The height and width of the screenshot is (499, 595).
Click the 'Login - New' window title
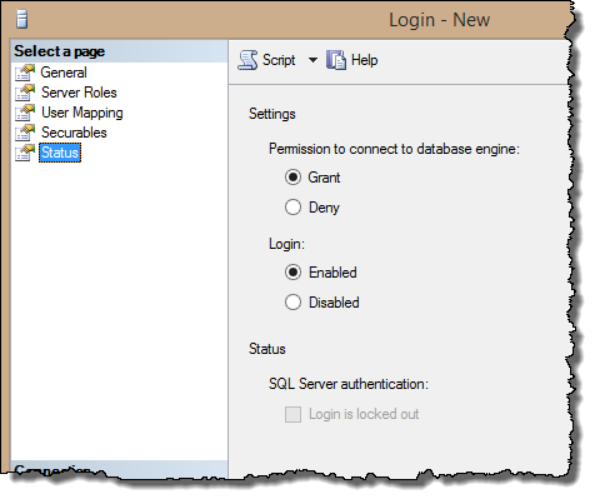[439, 20]
